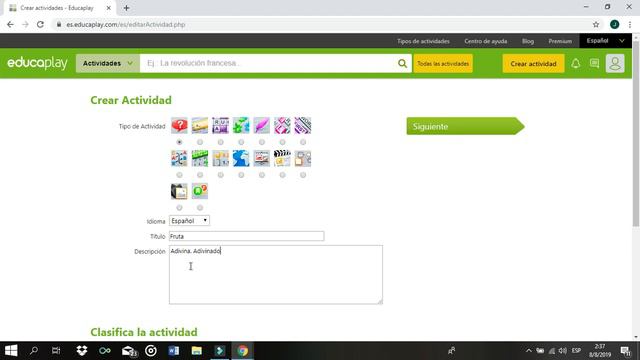The height and width of the screenshot is (360, 640).
Task: Open Centro de ayuda
Action: [486, 41]
